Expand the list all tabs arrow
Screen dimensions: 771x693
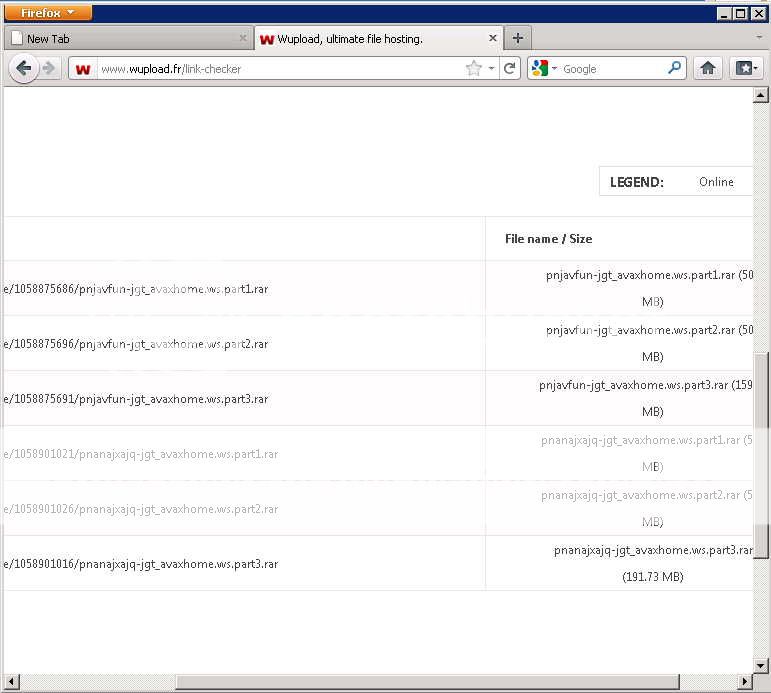pos(760,38)
